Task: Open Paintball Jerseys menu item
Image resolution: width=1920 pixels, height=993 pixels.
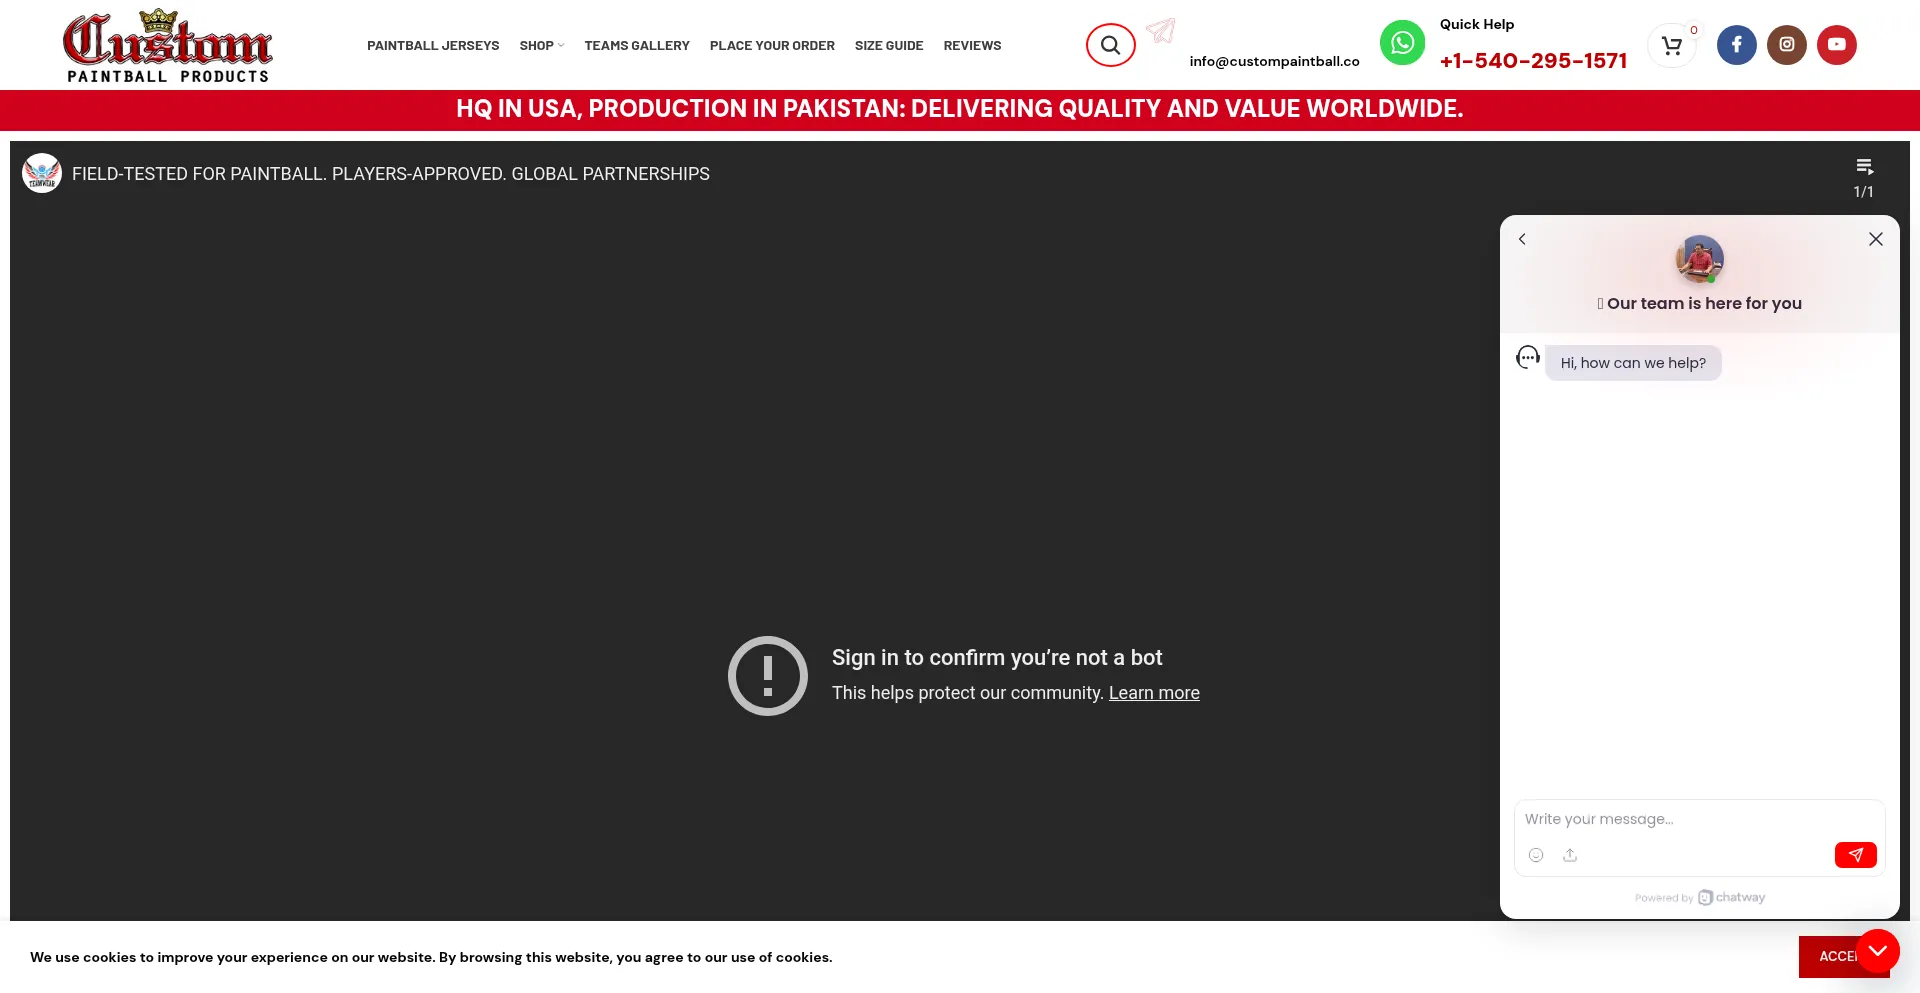Action: coord(433,46)
